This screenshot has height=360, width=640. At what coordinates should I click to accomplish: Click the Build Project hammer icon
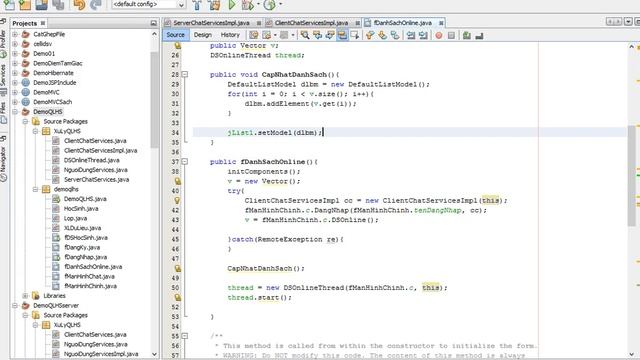pyautogui.click(x=197, y=4)
